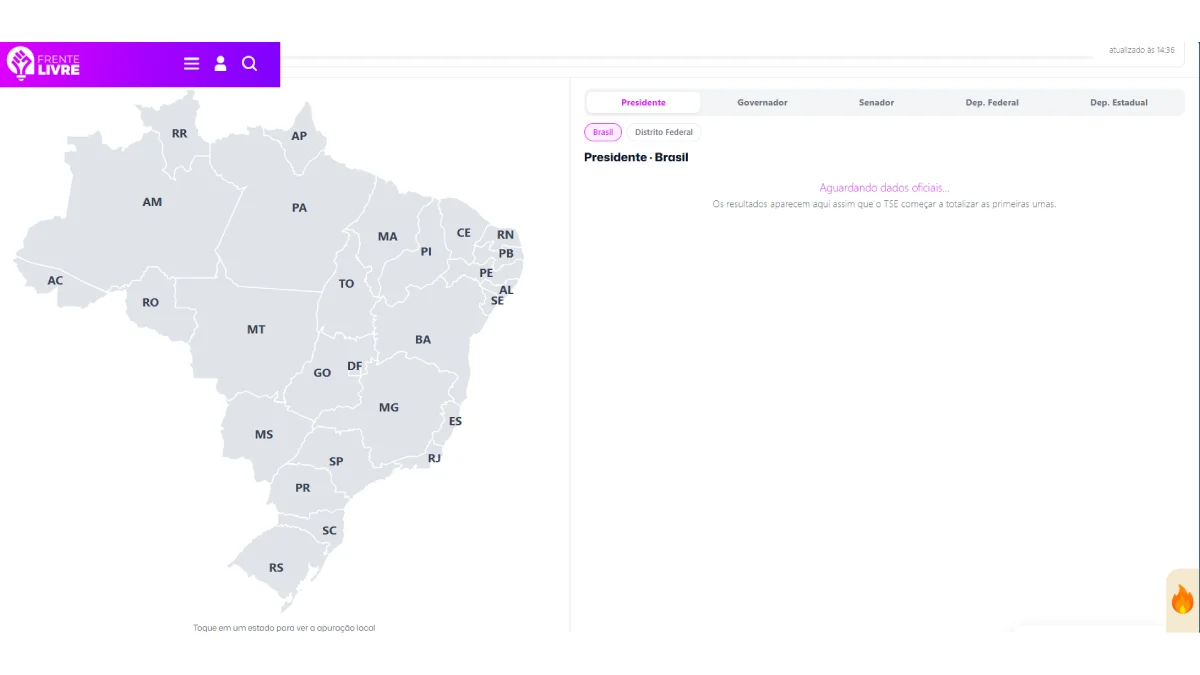The image size is (1200, 675).
Task: Switch to the Presidente tab
Action: point(643,103)
